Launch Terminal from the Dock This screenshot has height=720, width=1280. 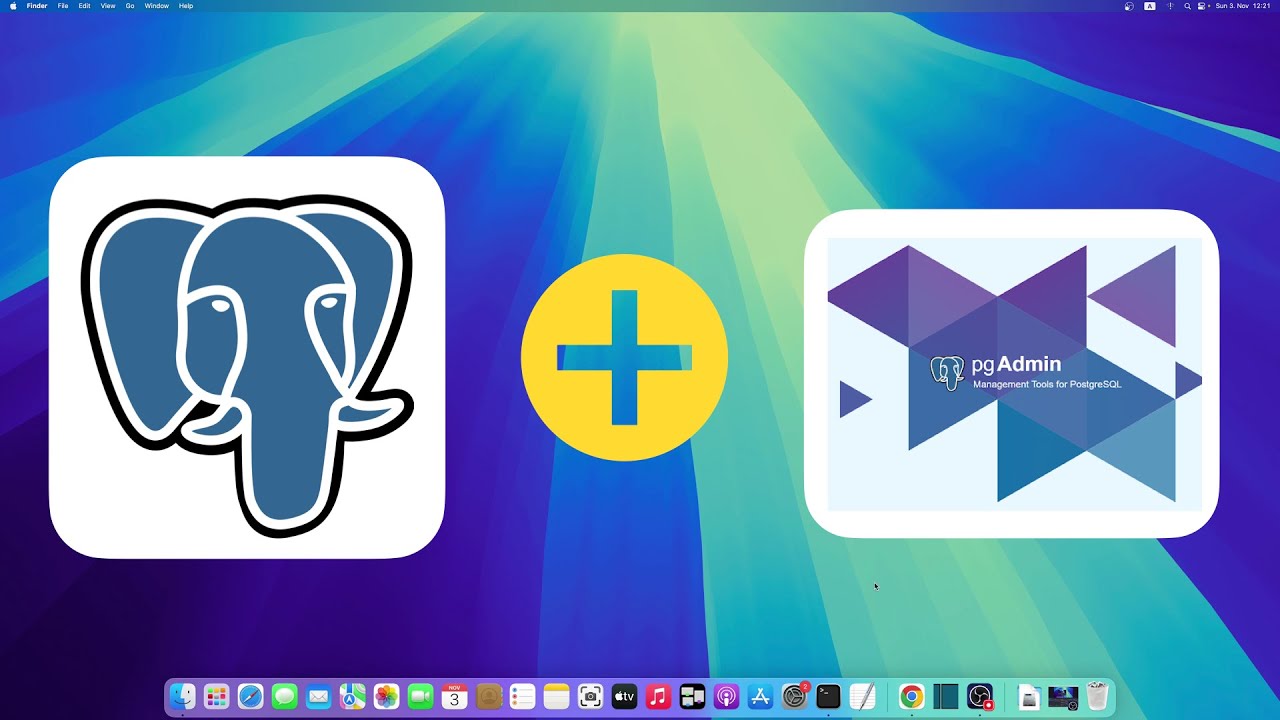(828, 697)
